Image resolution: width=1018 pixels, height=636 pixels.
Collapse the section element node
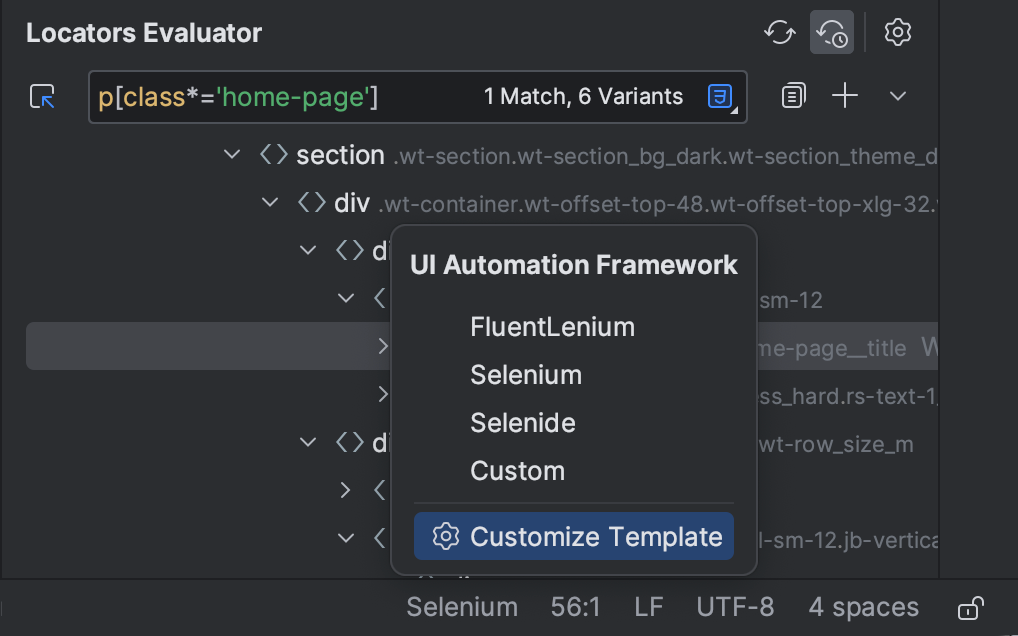232,154
